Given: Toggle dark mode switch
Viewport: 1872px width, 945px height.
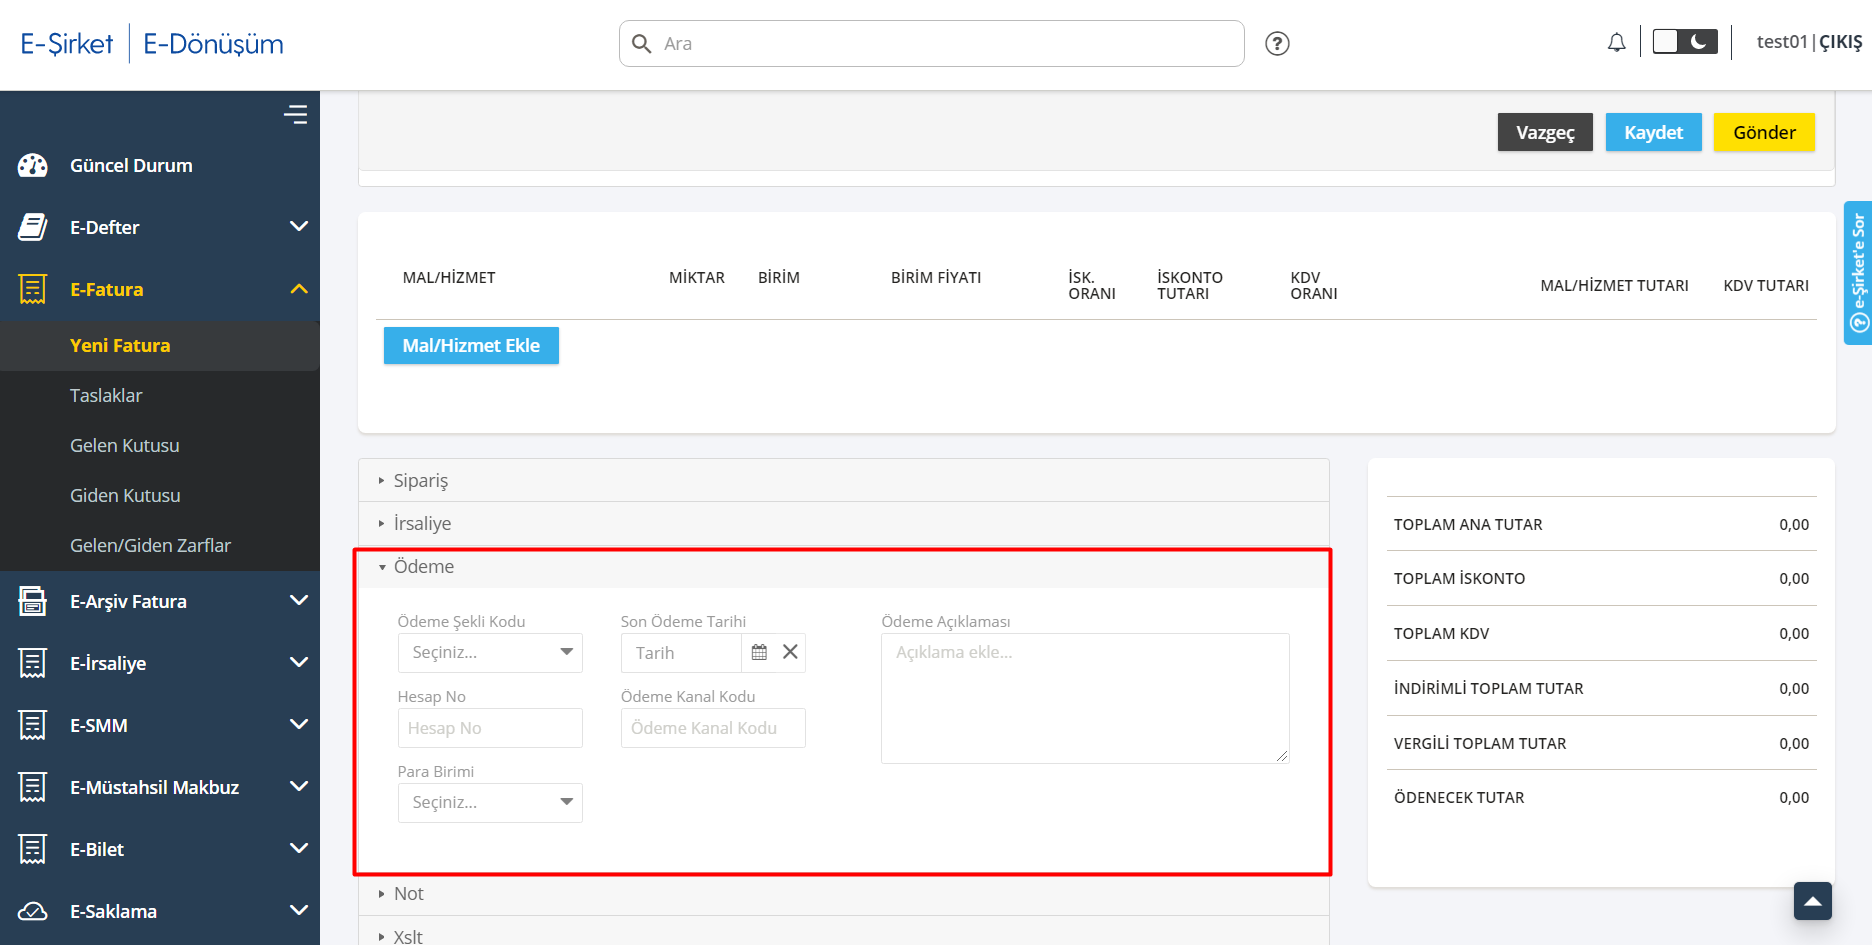Looking at the screenshot, I should (1685, 42).
